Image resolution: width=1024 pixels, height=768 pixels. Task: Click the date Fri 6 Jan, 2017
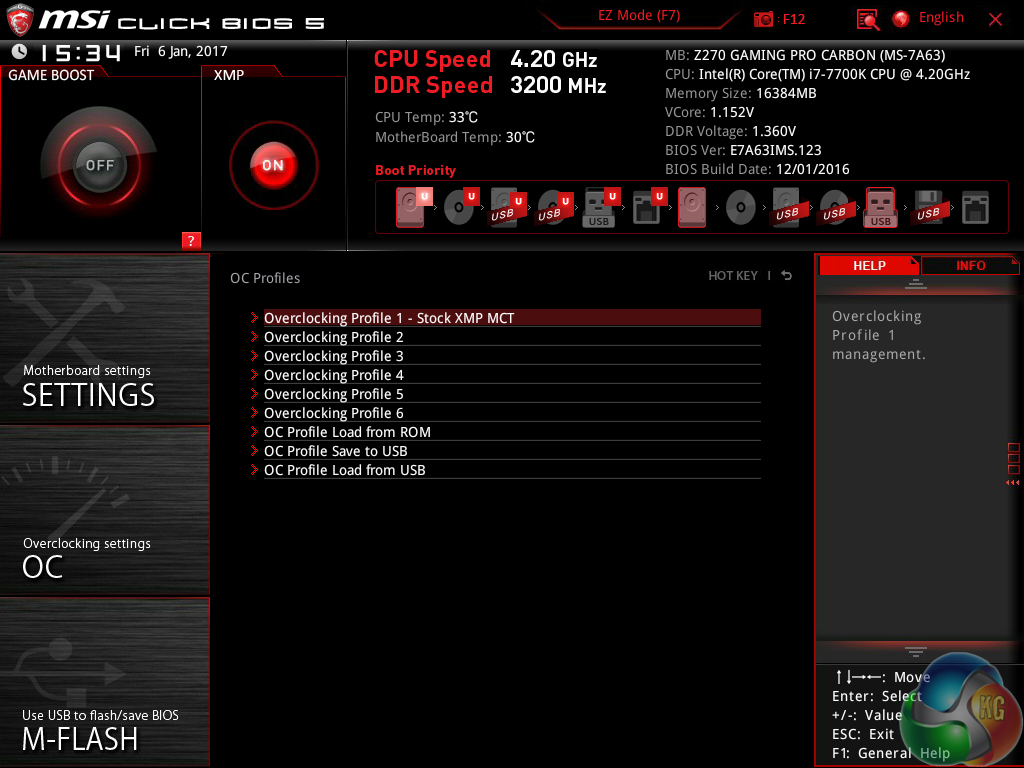tap(181, 51)
